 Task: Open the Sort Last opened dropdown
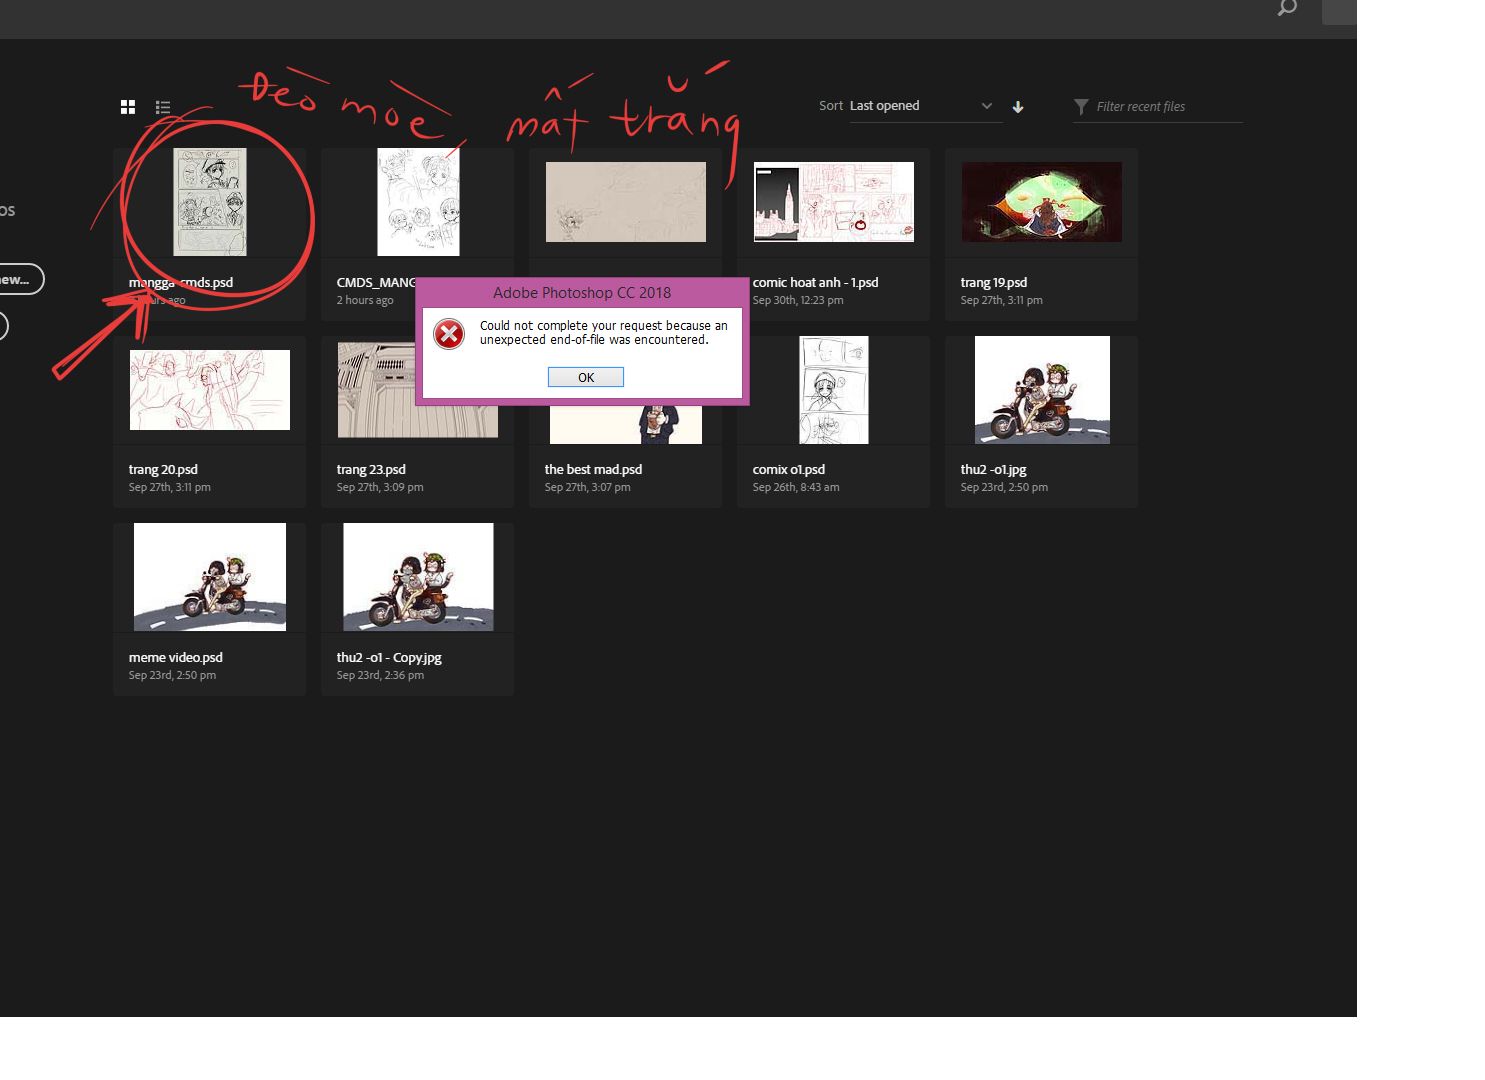click(x=922, y=106)
